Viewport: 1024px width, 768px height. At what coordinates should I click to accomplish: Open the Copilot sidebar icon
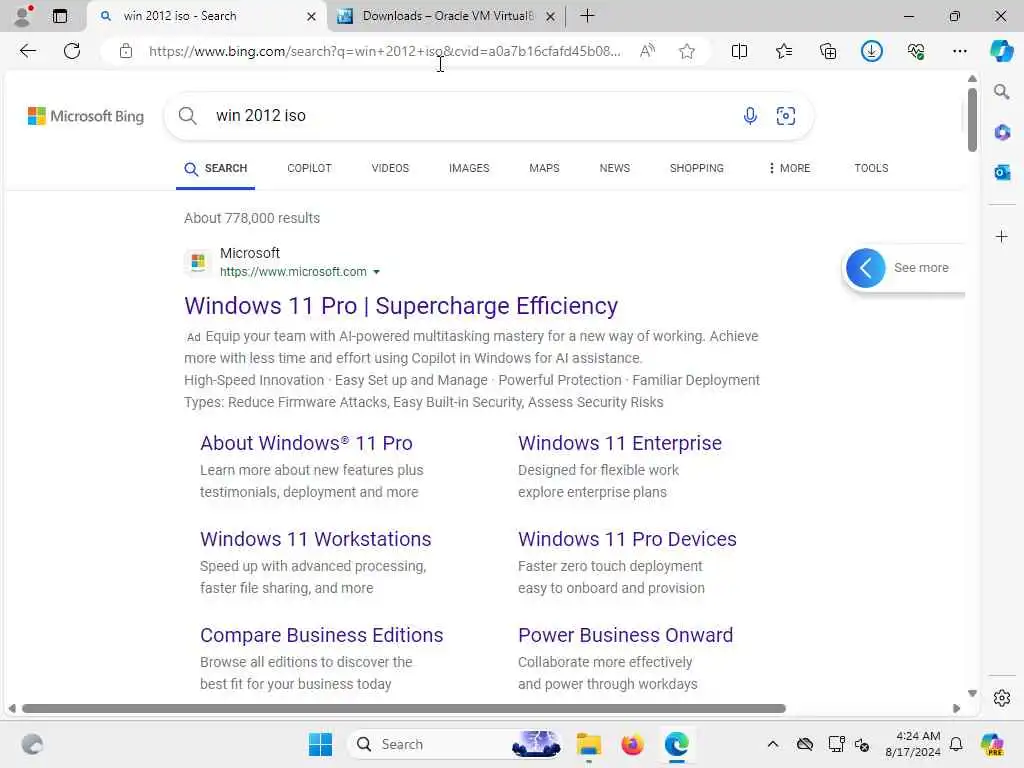(1001, 51)
